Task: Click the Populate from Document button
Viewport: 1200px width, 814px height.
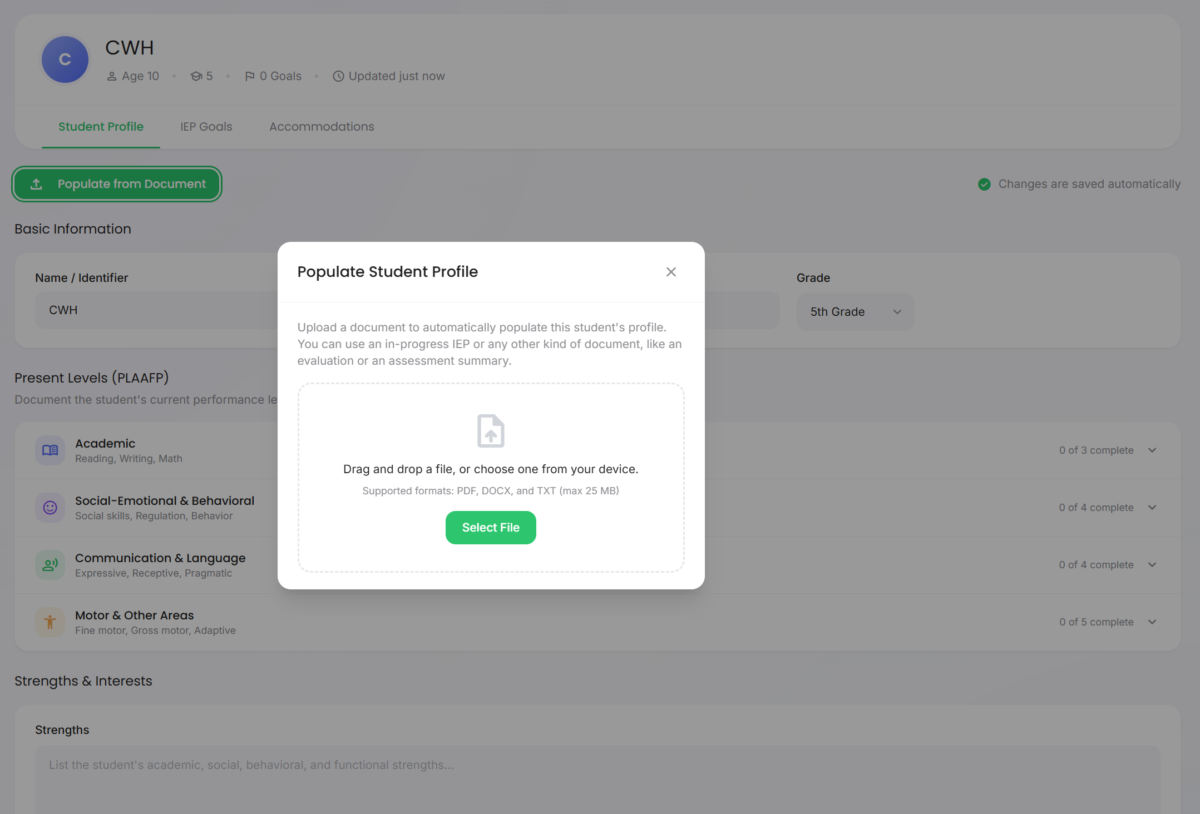Action: tap(117, 184)
